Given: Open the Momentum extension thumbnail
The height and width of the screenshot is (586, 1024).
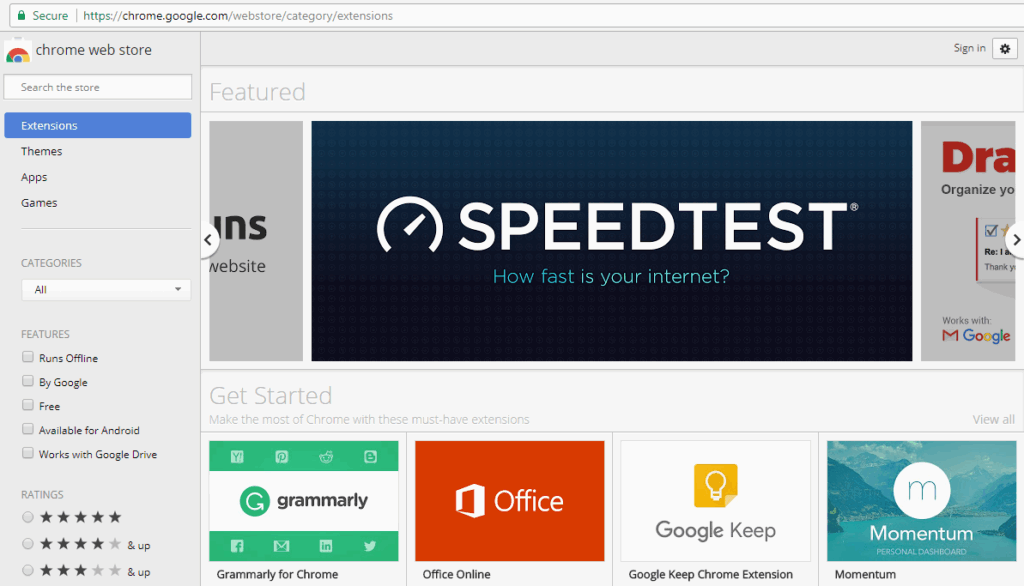Looking at the screenshot, I should pos(921,501).
